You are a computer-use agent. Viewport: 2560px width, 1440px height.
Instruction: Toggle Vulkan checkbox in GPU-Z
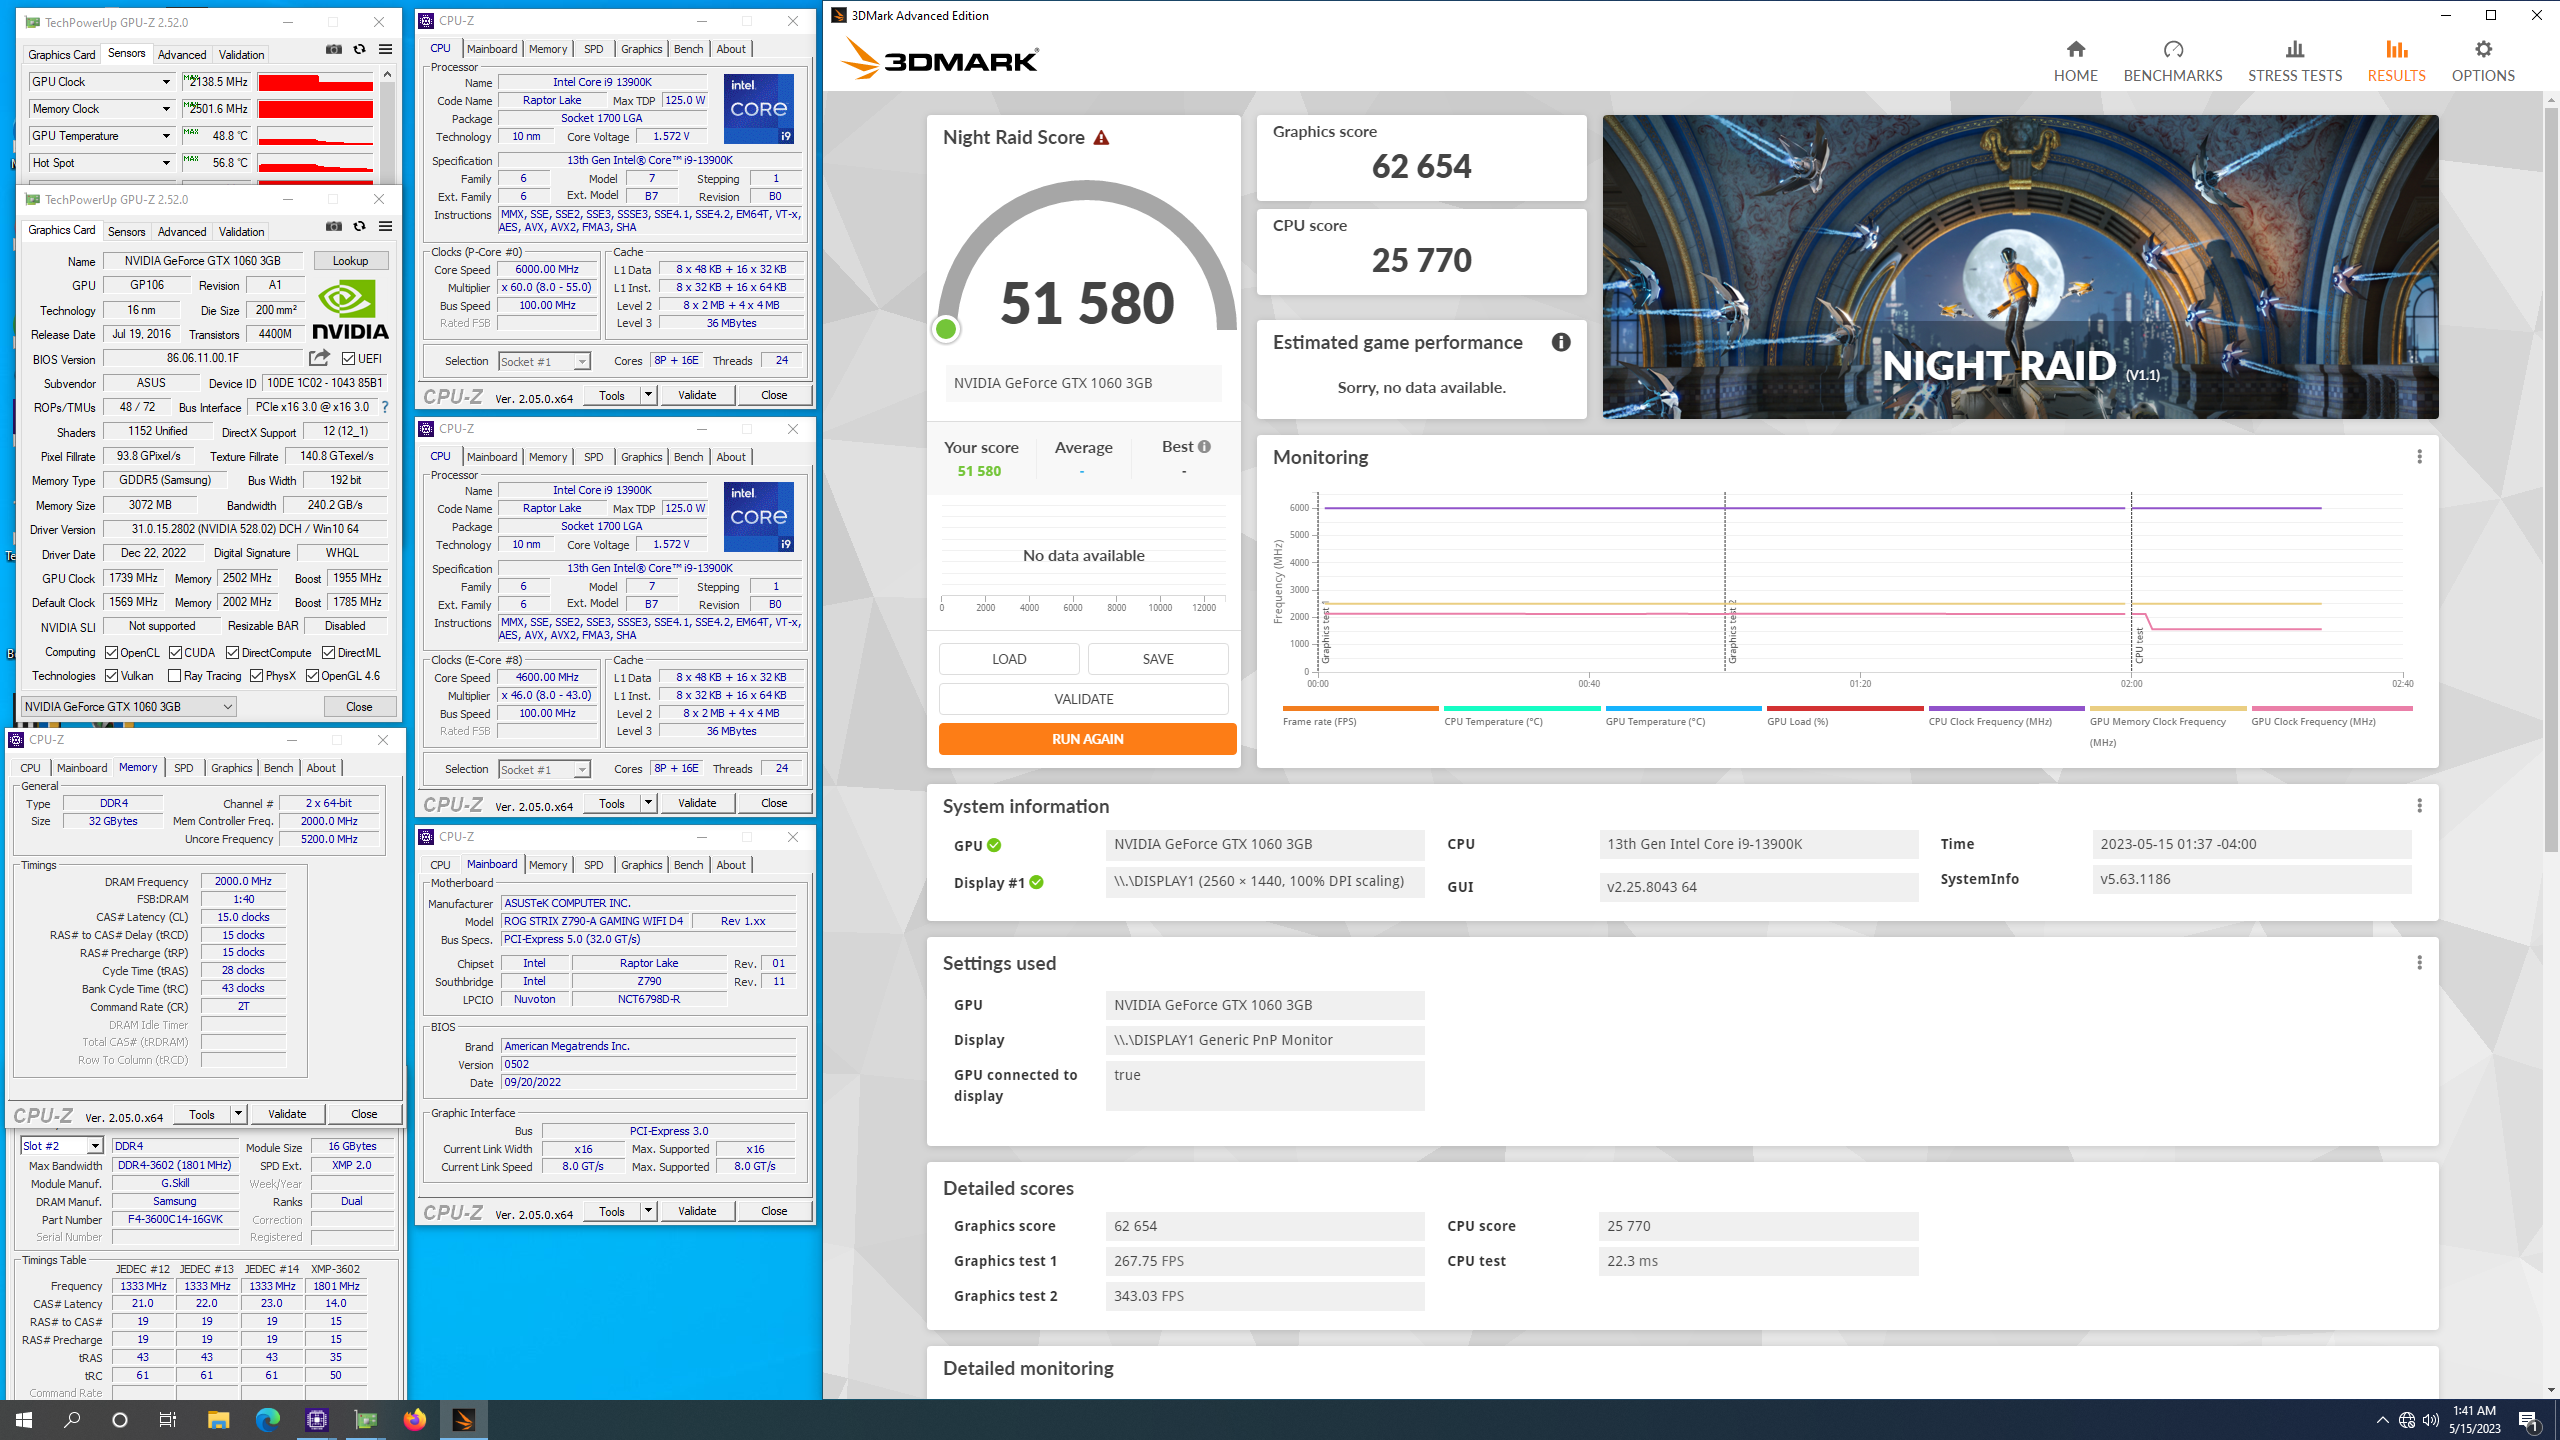111,676
